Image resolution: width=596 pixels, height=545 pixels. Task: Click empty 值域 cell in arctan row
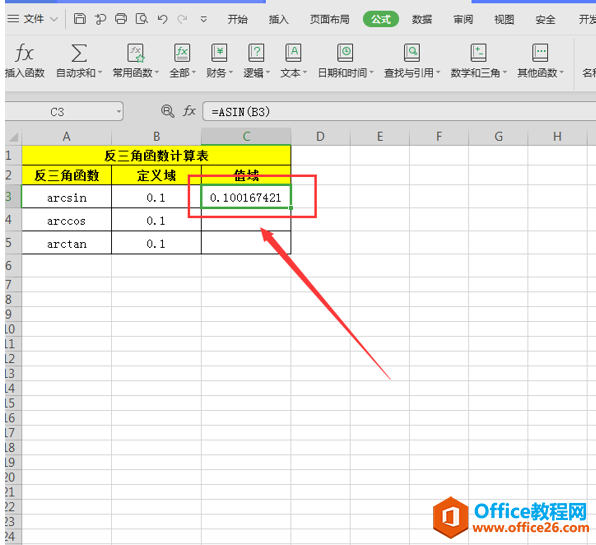(246, 242)
